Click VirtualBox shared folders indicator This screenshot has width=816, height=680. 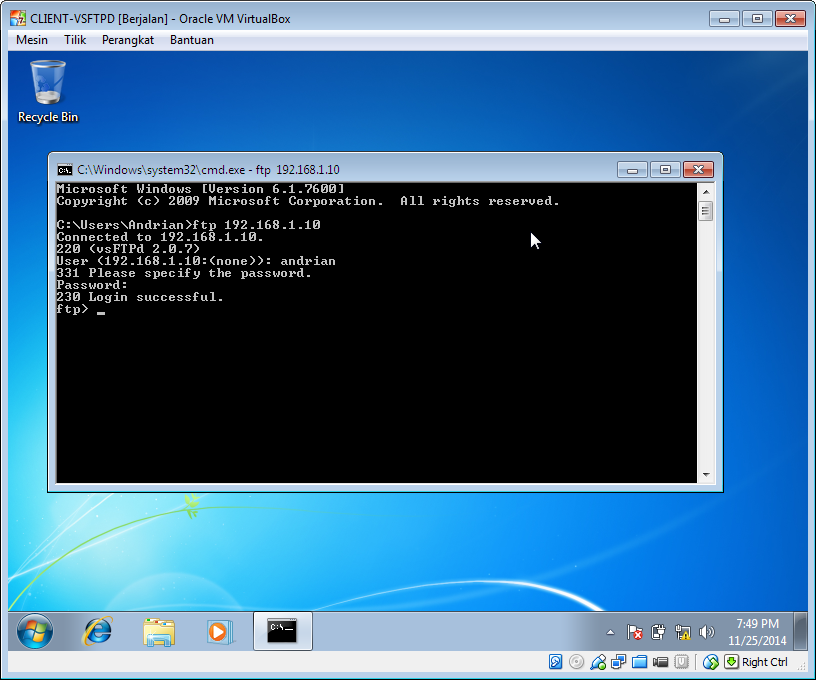[x=640, y=662]
